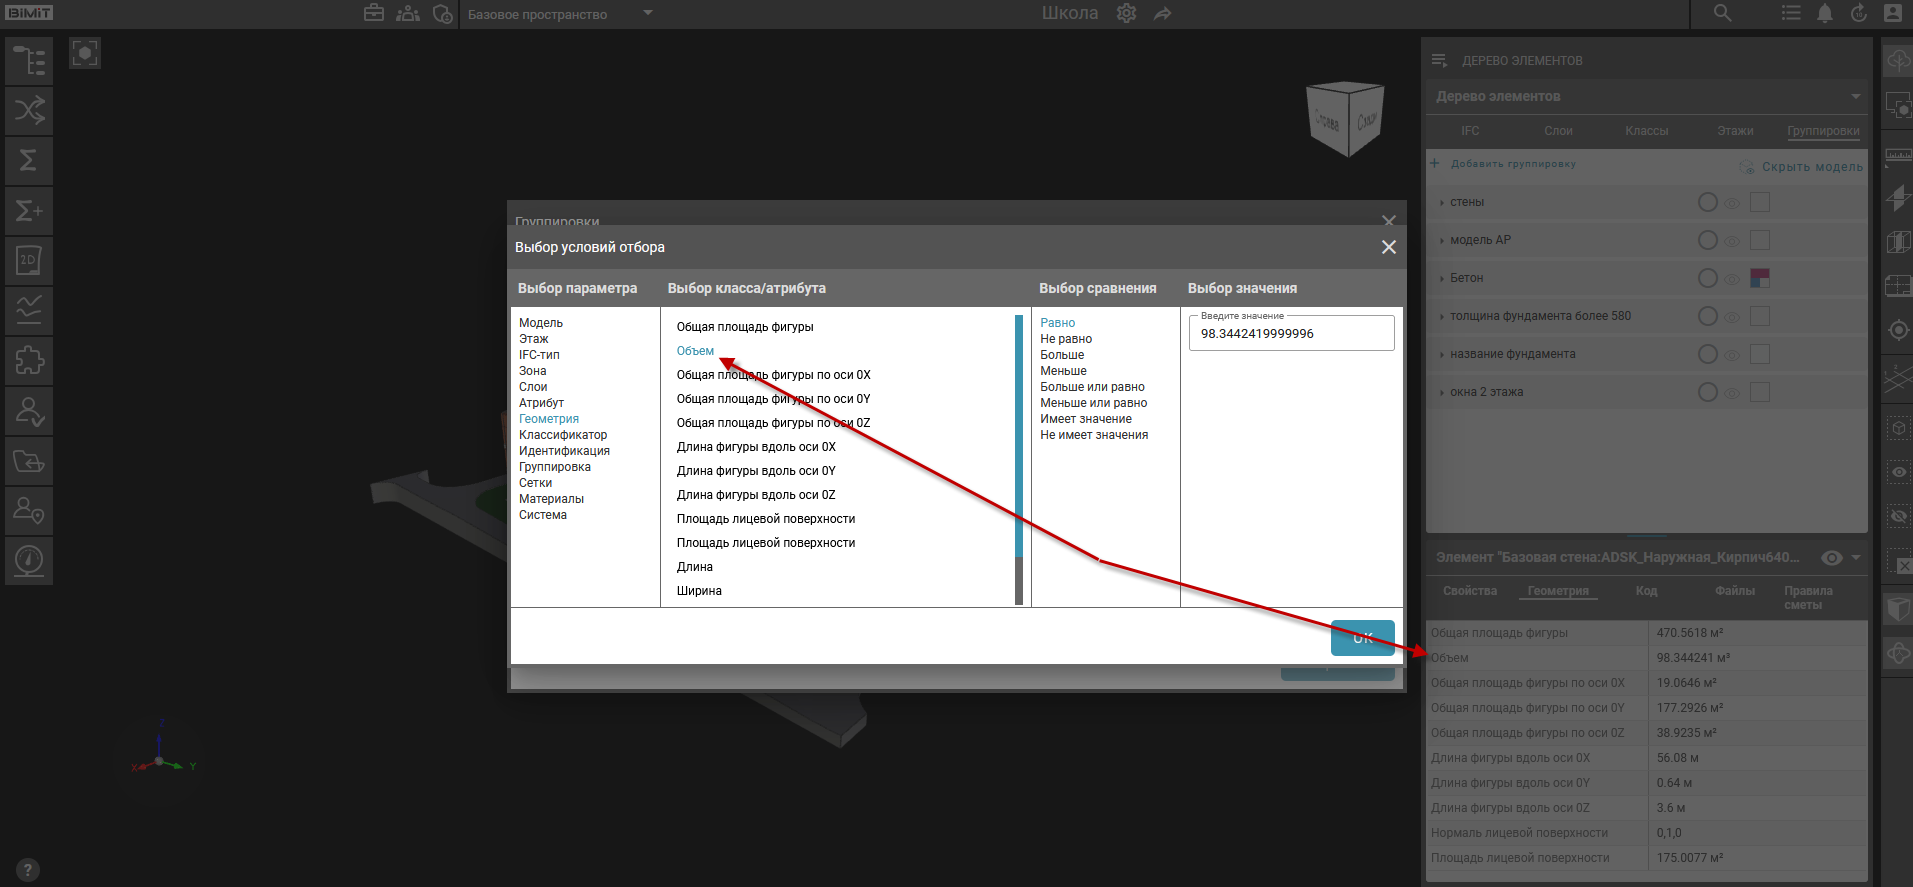
Task: Click the value input field with 98.3442419999996
Action: pyautogui.click(x=1291, y=334)
